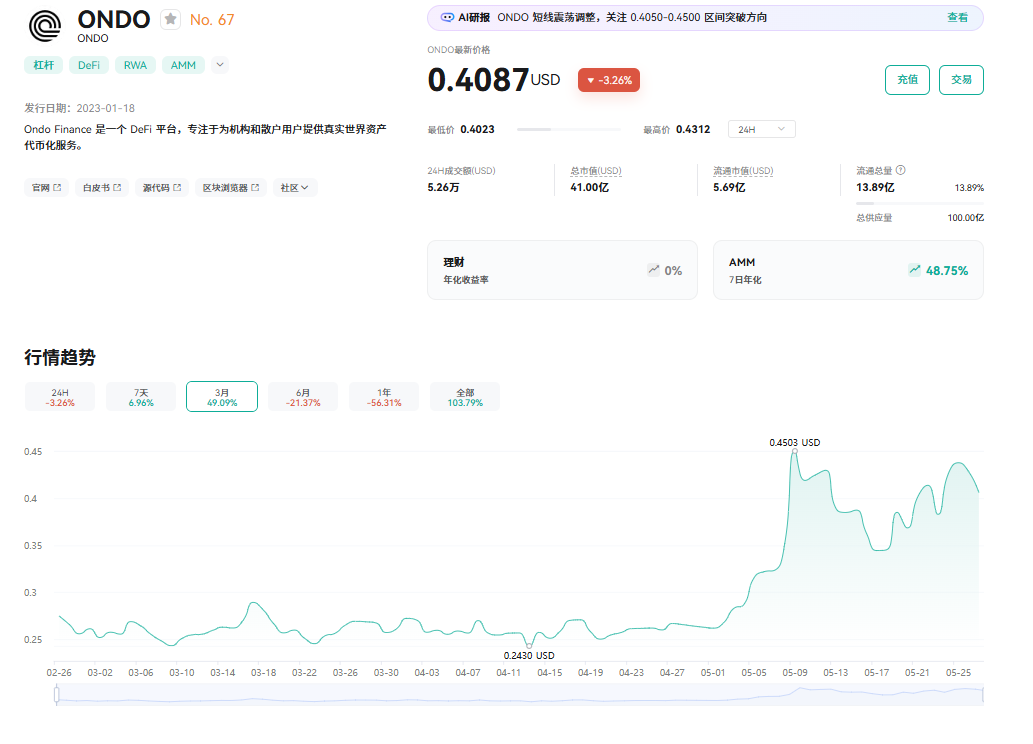The image size is (1033, 744).
Task: Click the 总市值(USD) label
Action: point(596,171)
